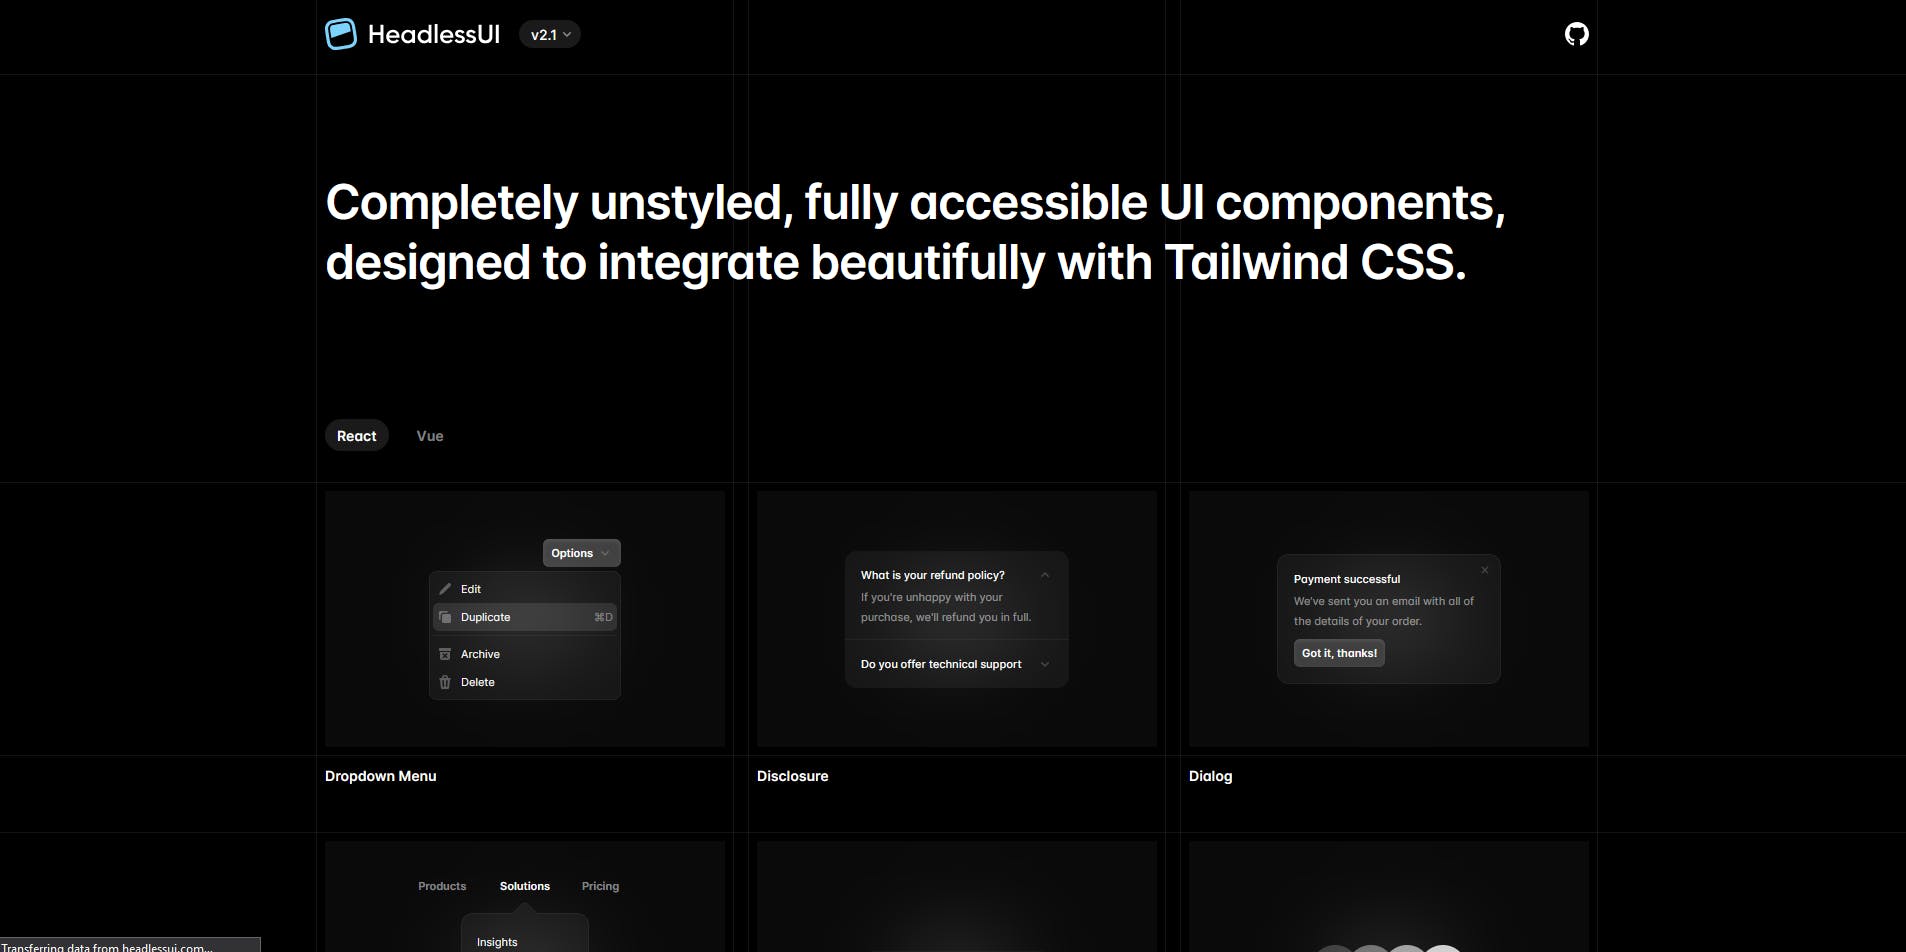Click the Products popover tab
The height and width of the screenshot is (952, 1906).
(x=442, y=886)
